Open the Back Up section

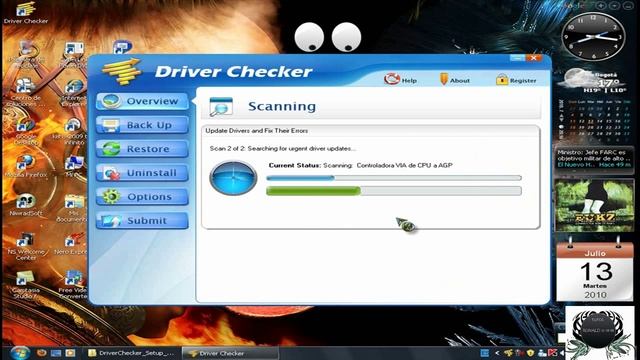click(x=142, y=125)
